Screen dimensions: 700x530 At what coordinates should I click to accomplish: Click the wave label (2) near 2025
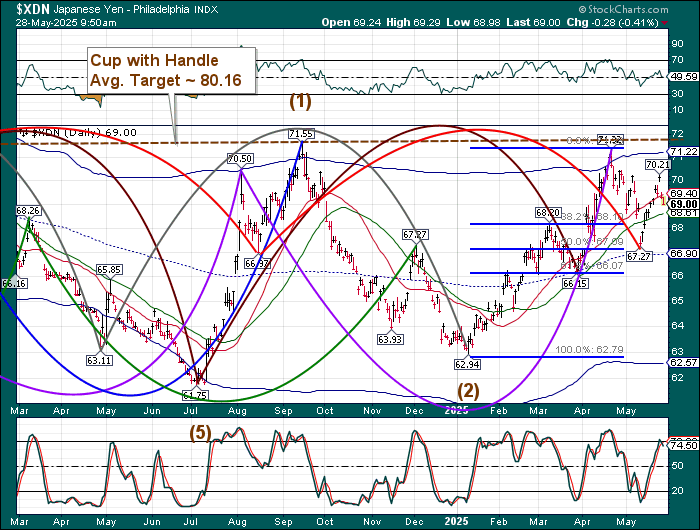coord(469,388)
